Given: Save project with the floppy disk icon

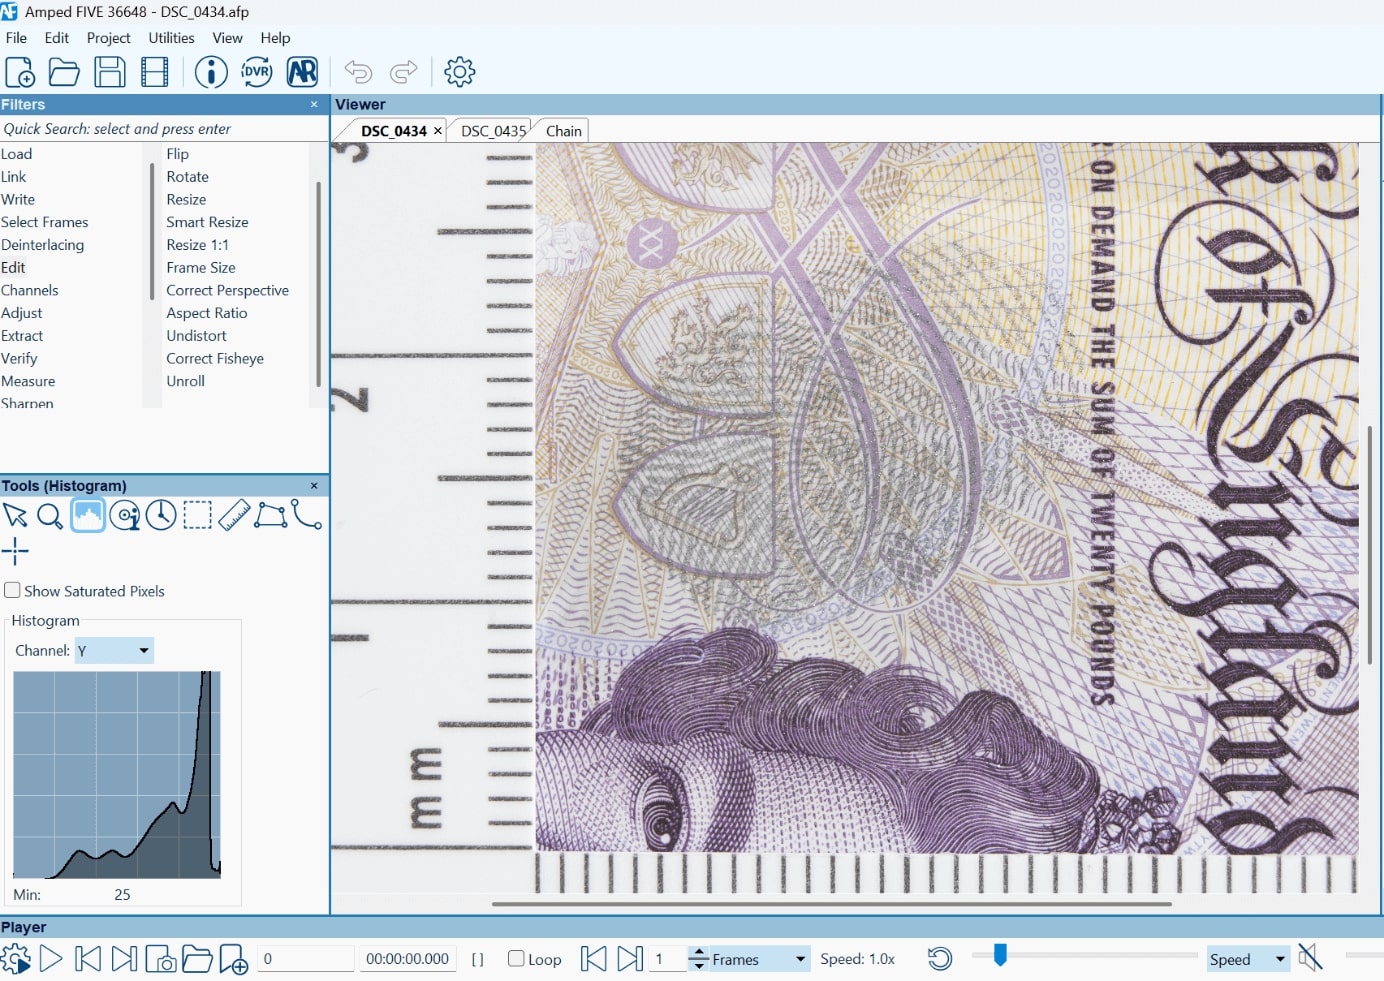Looking at the screenshot, I should point(109,72).
